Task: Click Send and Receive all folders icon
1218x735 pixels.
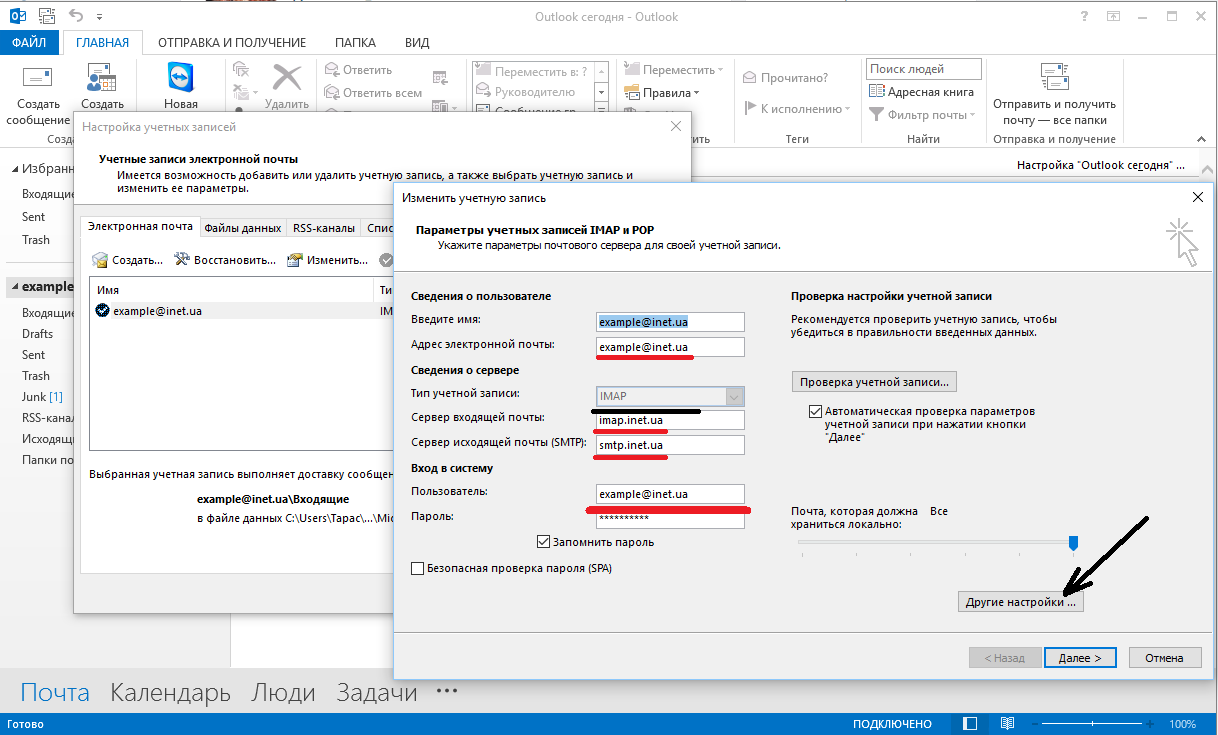Action: (x=1054, y=78)
